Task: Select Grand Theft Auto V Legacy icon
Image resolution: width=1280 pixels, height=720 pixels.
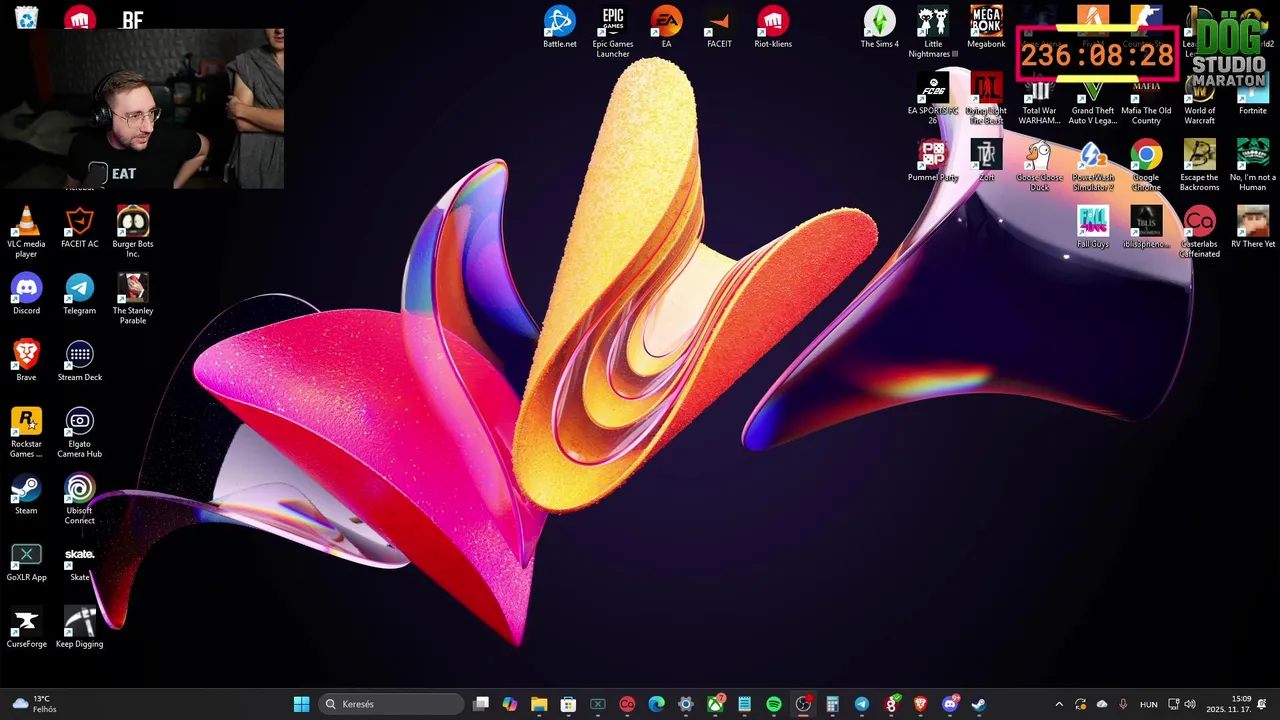Action: [1093, 99]
